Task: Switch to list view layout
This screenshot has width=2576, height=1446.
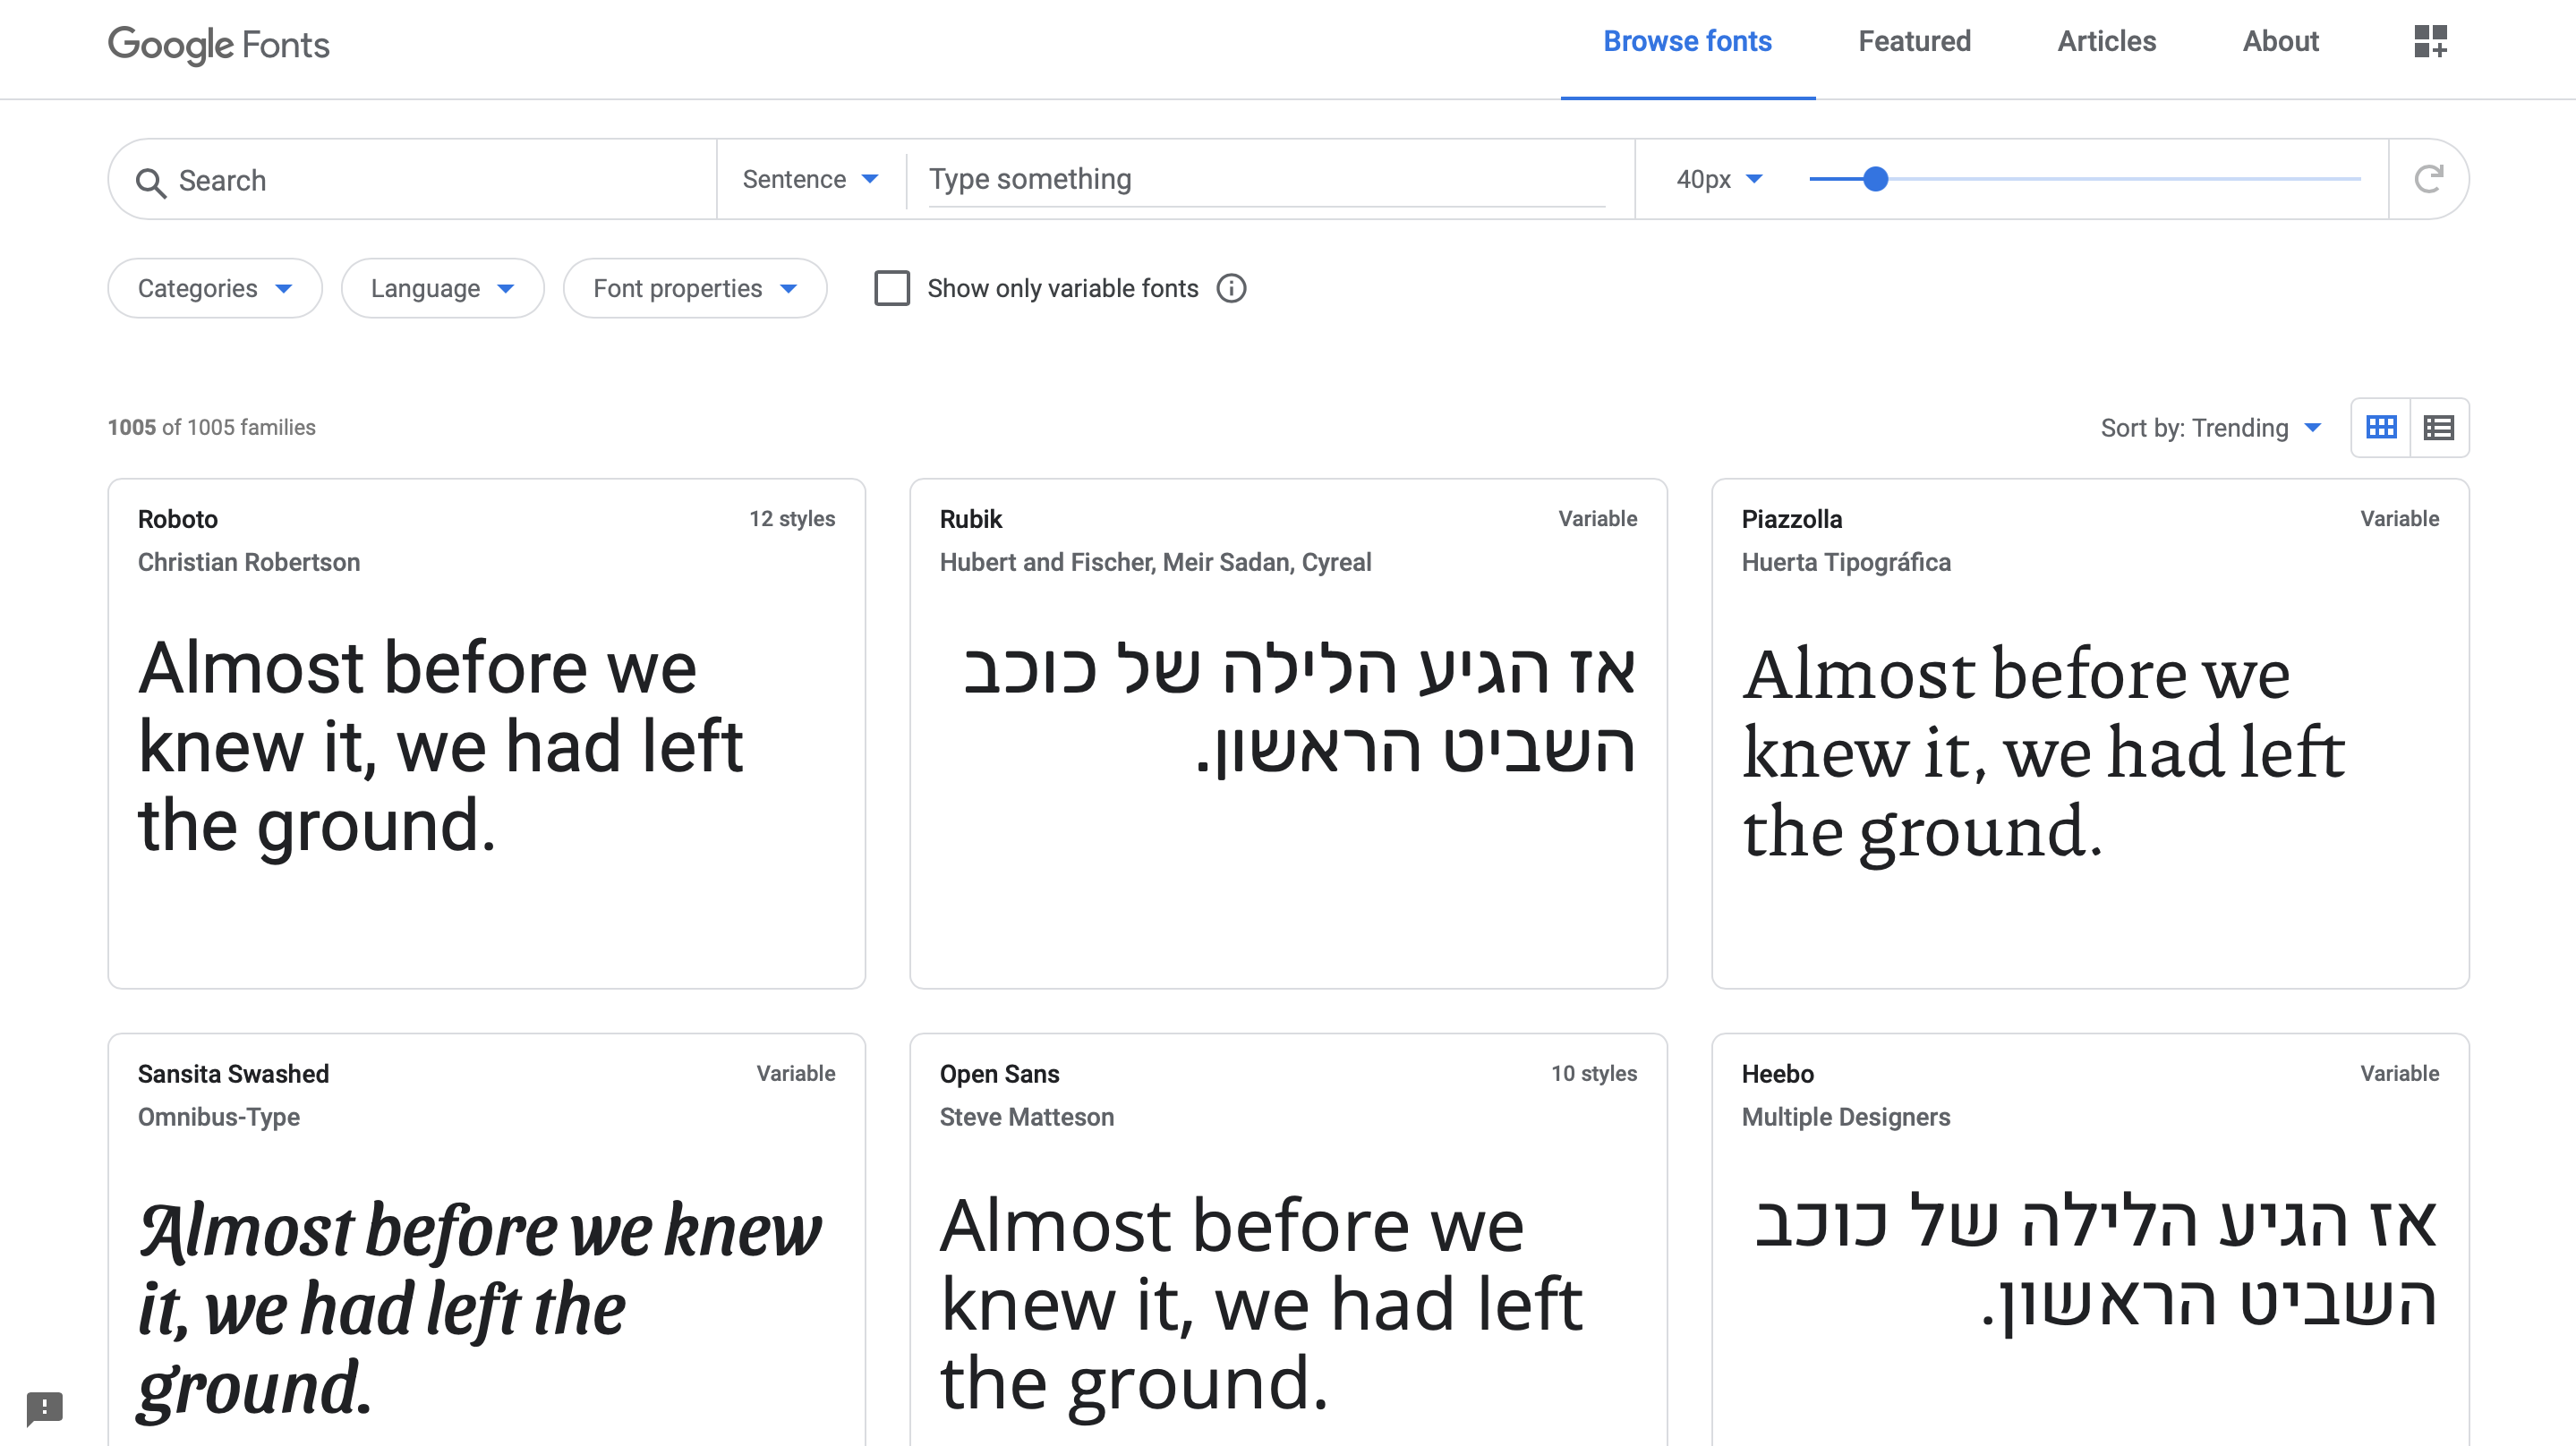Action: coord(2440,427)
